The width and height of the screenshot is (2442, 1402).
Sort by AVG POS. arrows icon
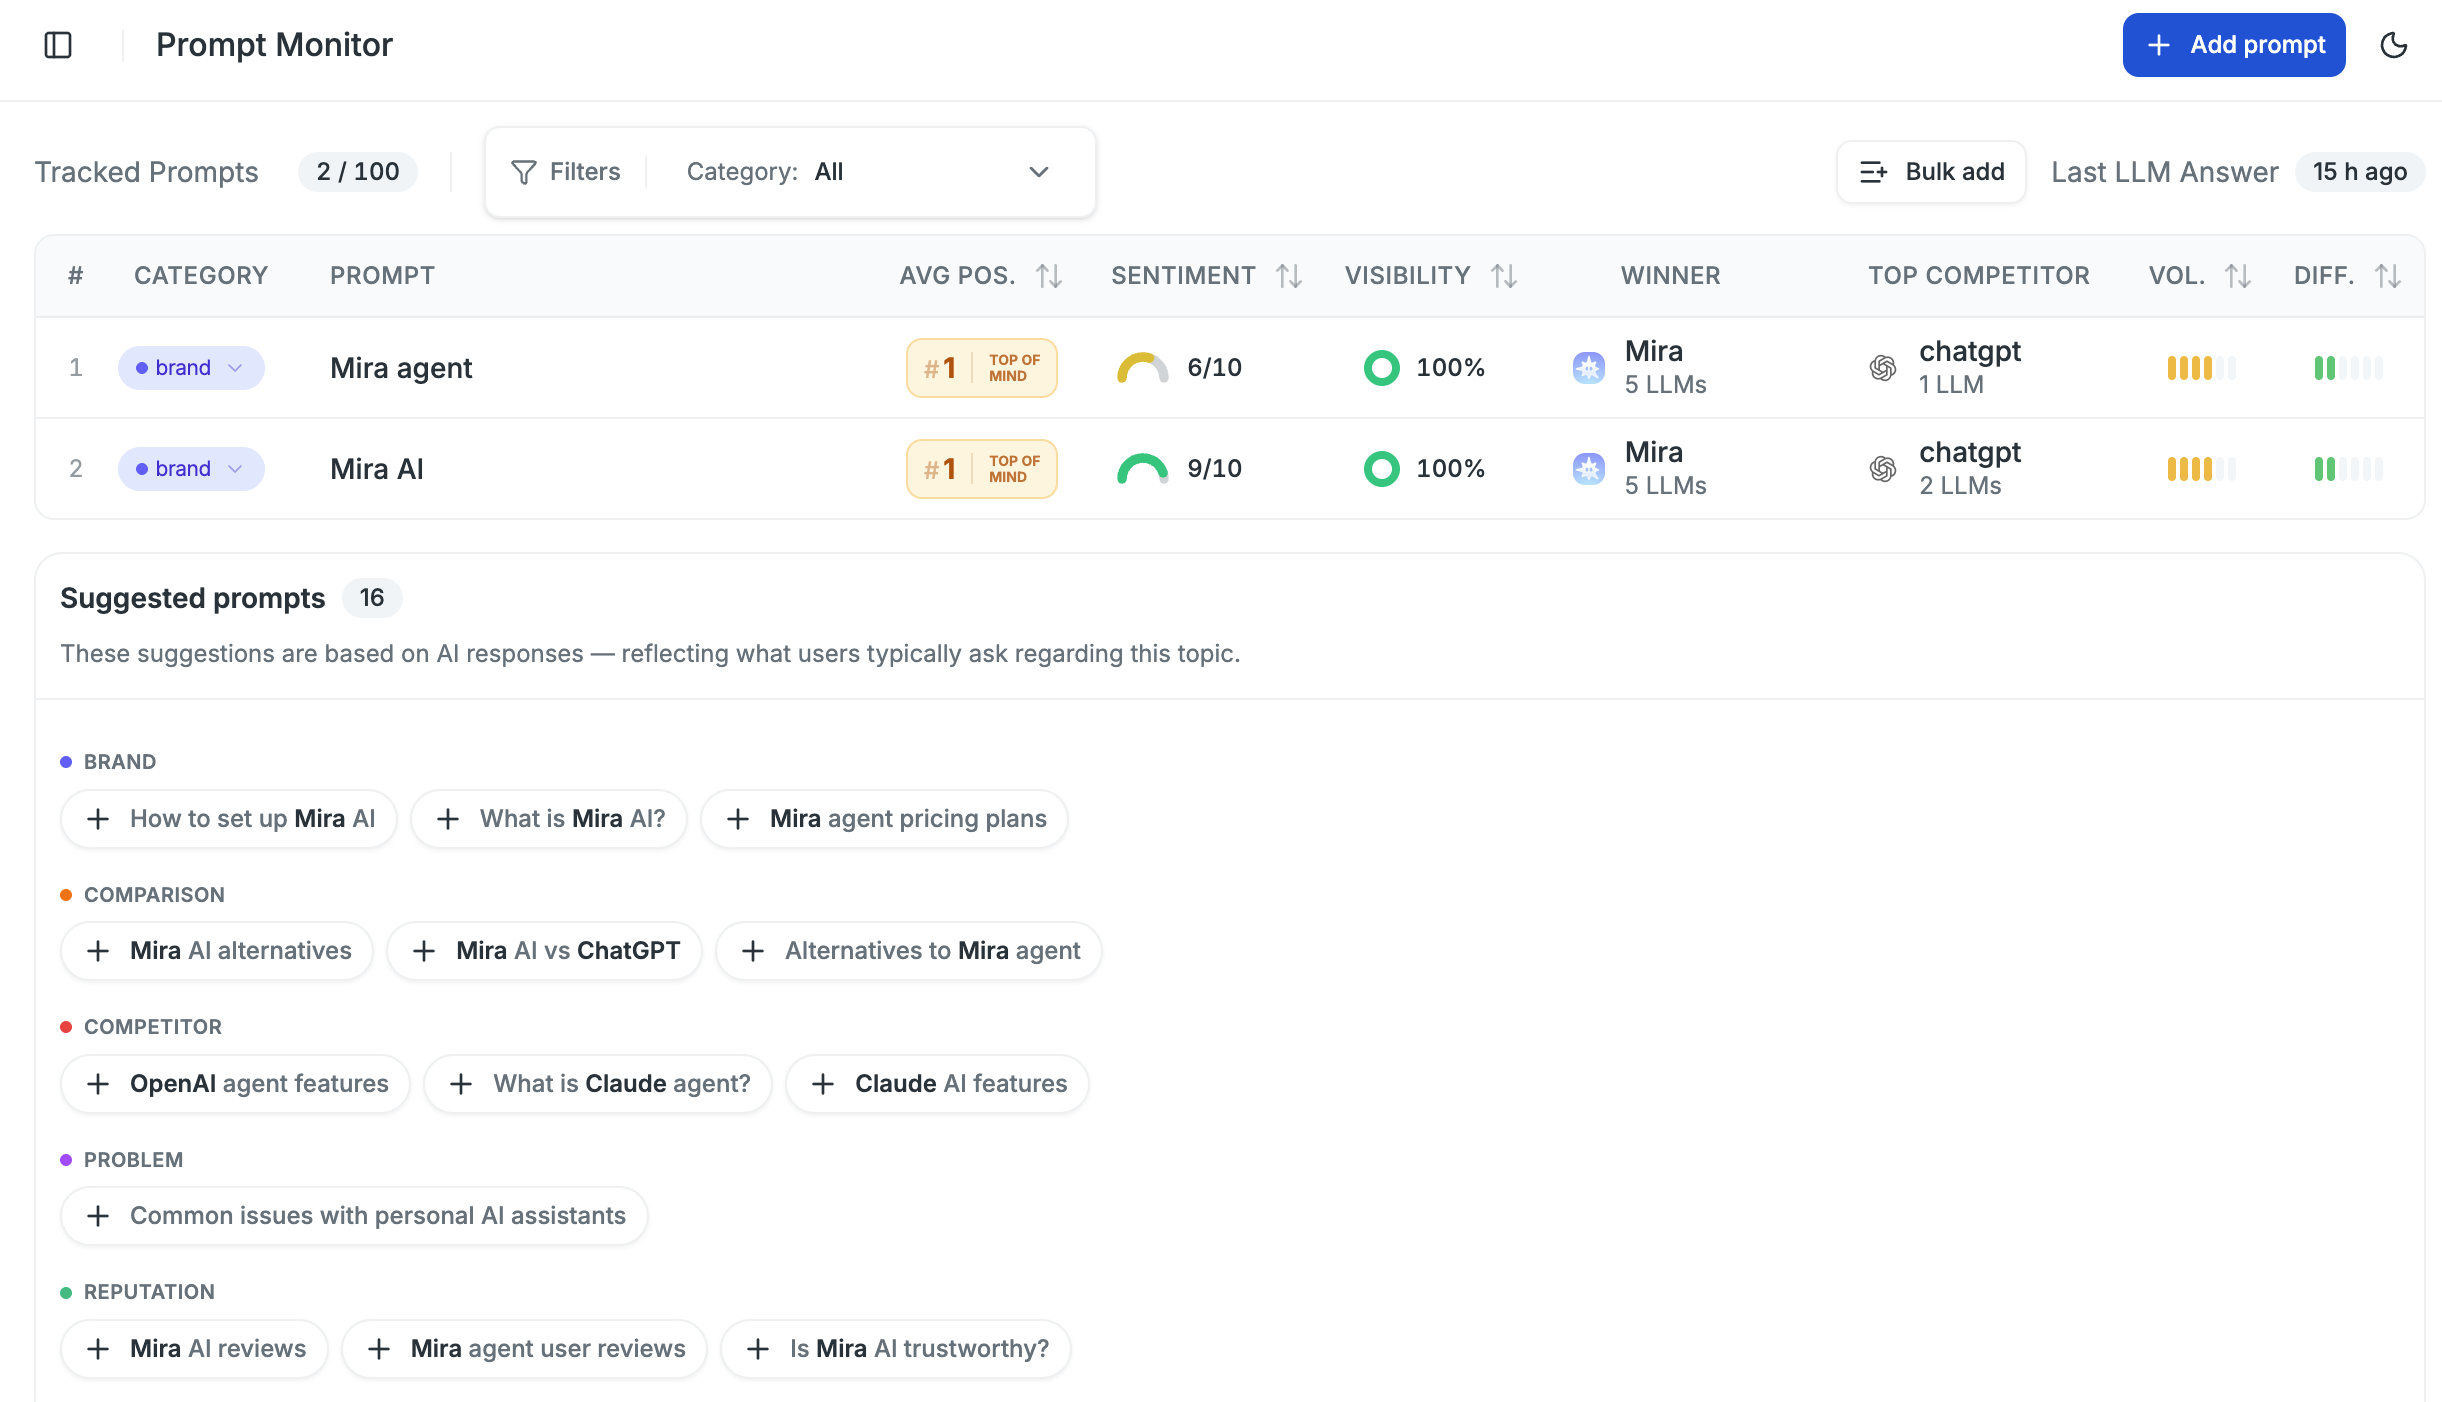1049,276
